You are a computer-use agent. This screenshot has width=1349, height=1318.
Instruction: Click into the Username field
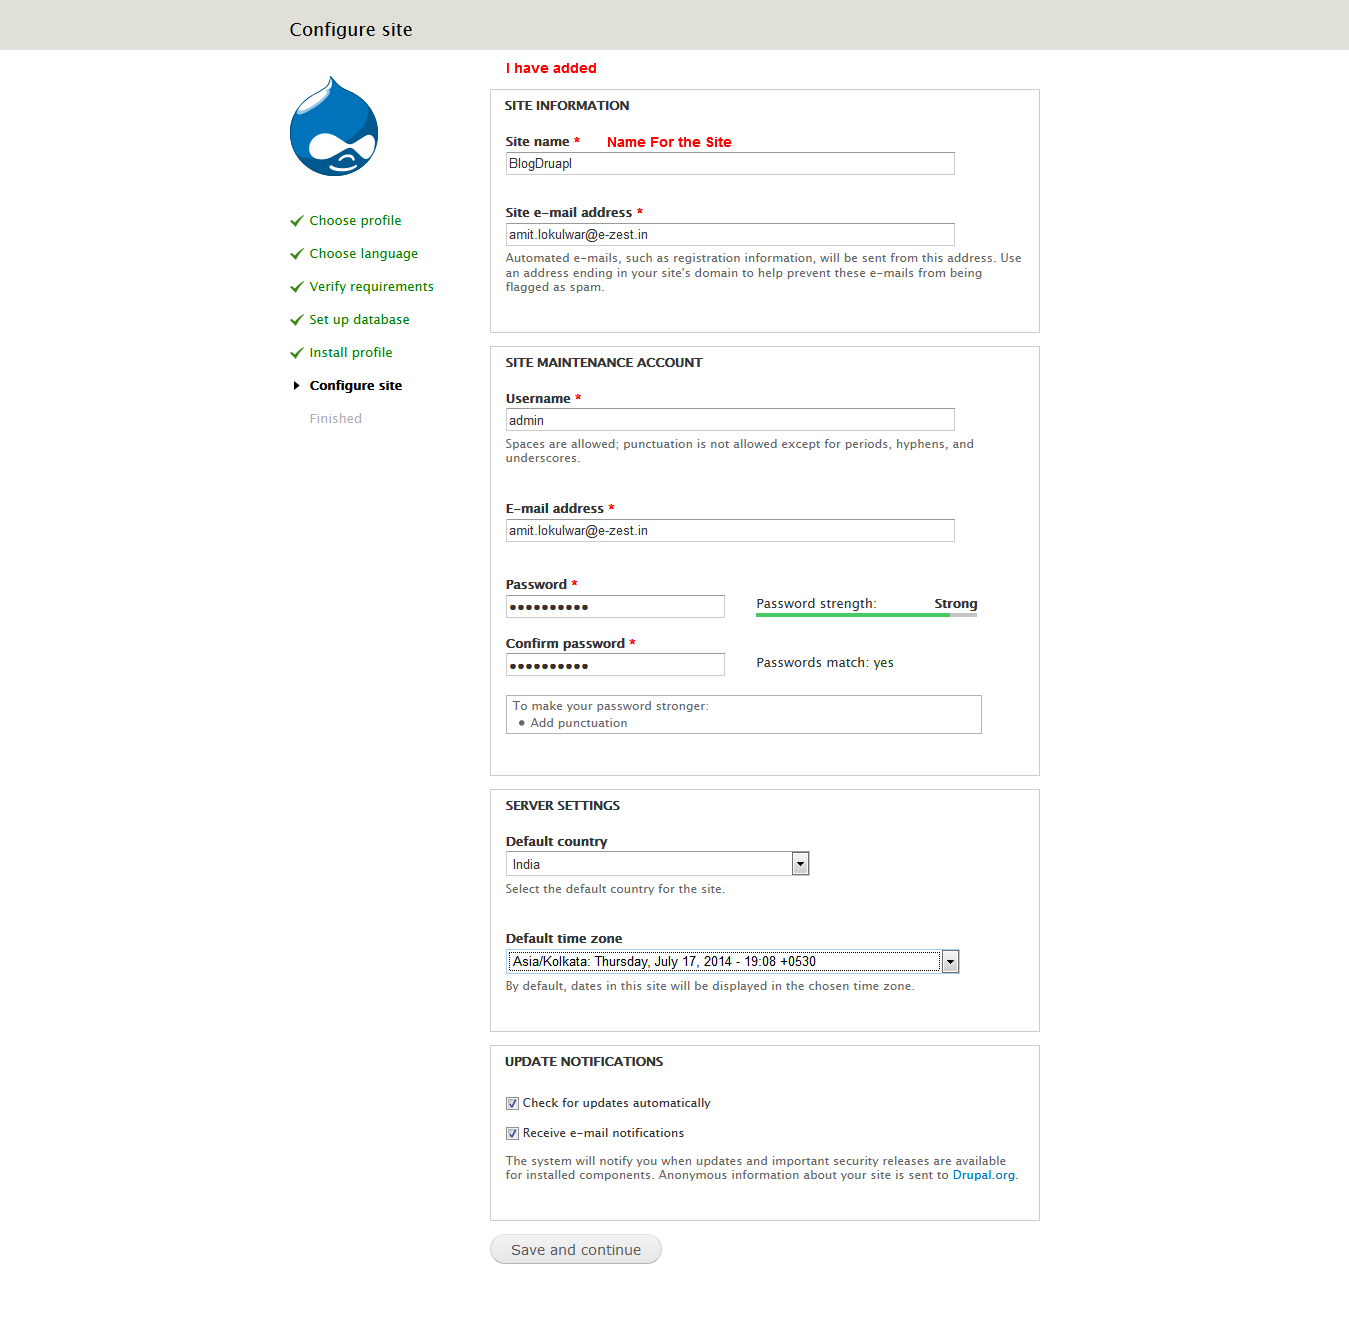click(x=729, y=420)
